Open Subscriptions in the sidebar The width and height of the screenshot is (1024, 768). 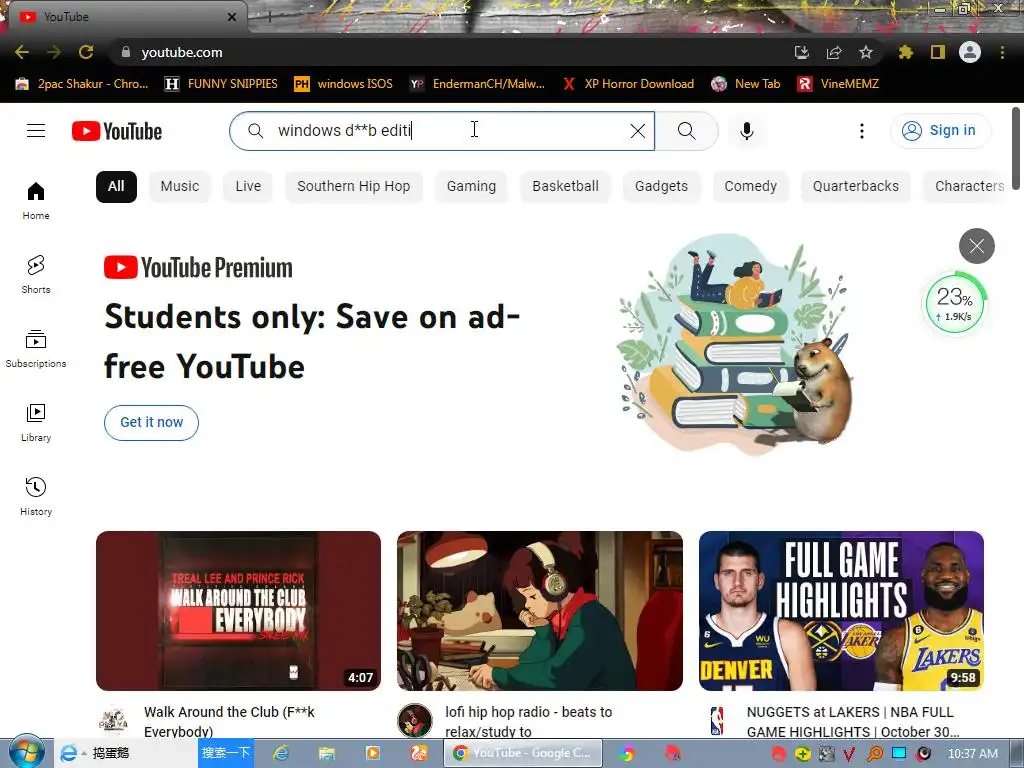pos(36,349)
